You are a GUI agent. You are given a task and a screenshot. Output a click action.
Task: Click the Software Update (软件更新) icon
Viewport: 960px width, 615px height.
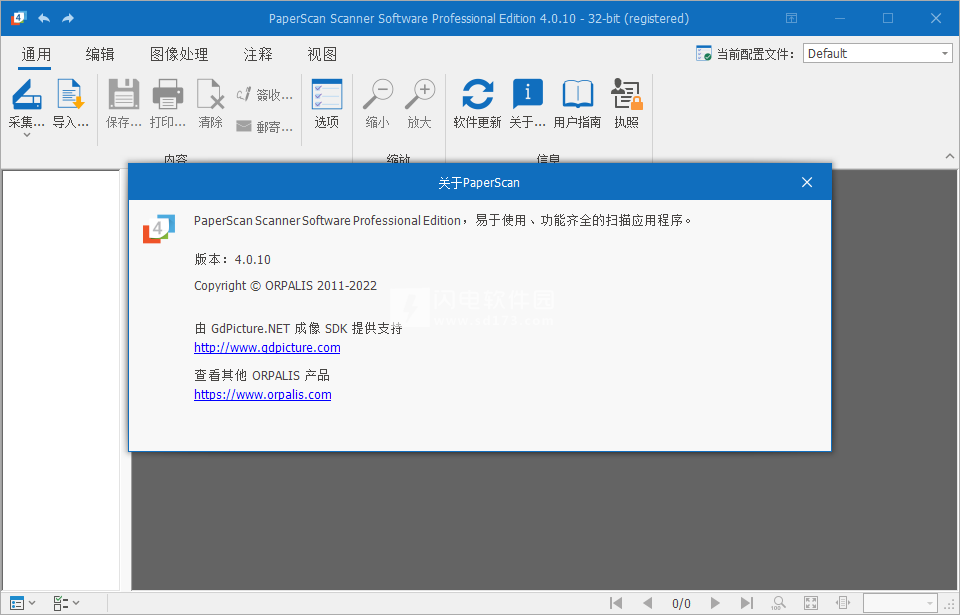click(x=478, y=95)
